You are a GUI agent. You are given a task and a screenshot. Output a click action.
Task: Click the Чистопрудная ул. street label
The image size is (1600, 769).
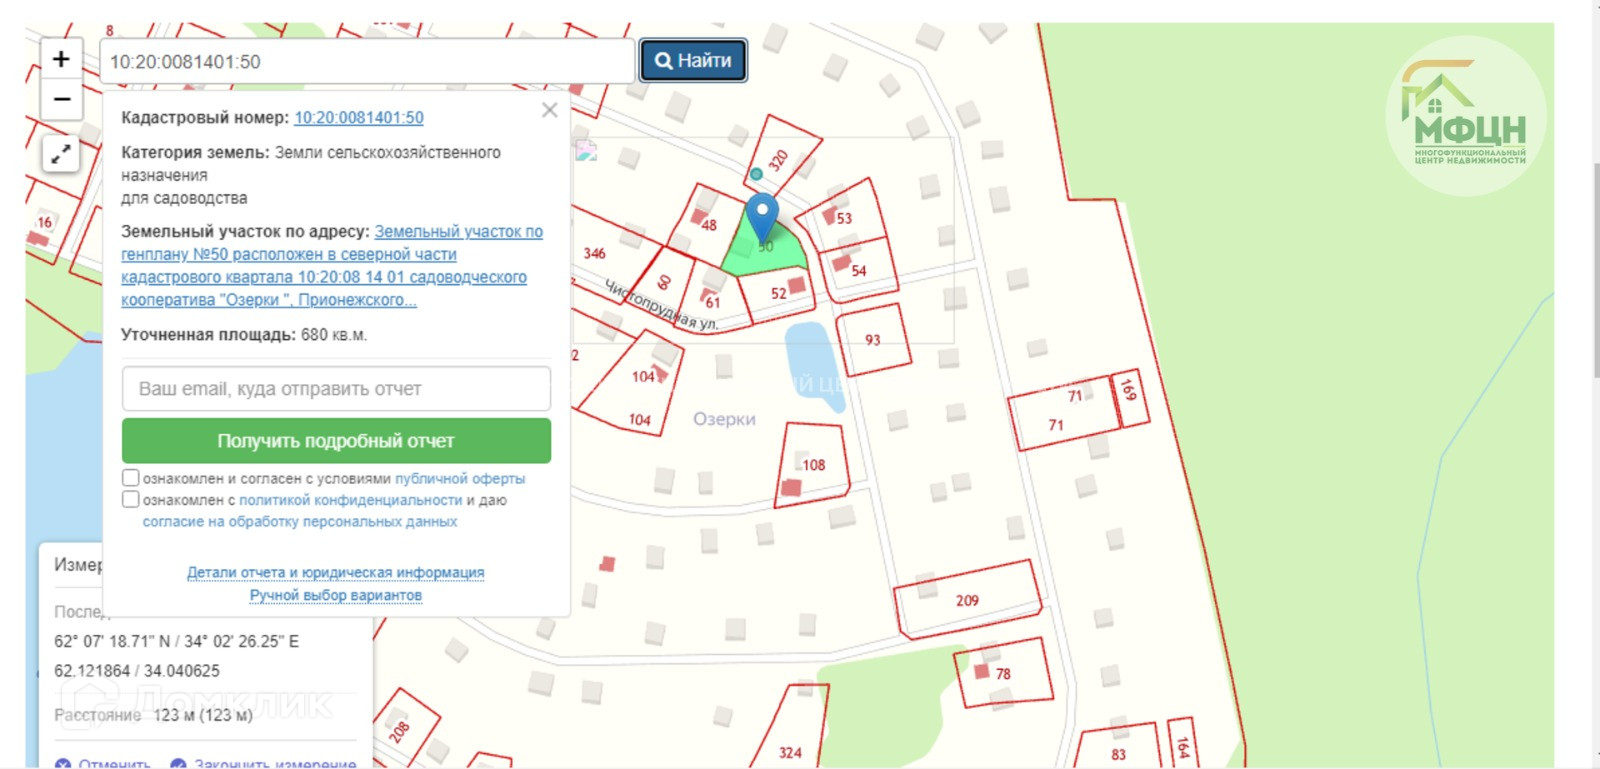661,306
